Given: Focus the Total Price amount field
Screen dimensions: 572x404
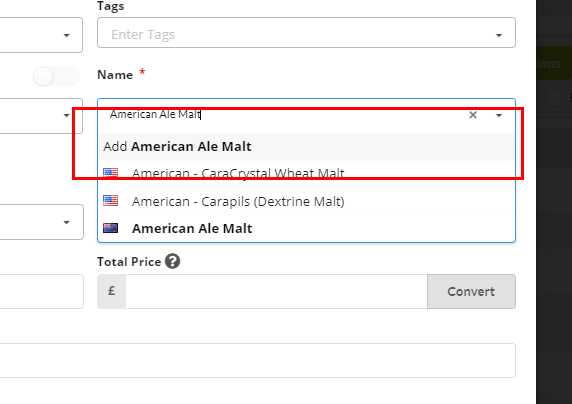Looking at the screenshot, I should tap(276, 292).
